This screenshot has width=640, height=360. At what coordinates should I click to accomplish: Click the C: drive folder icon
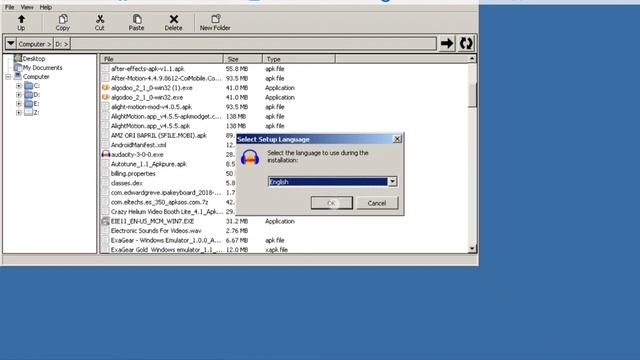[x=28, y=86]
